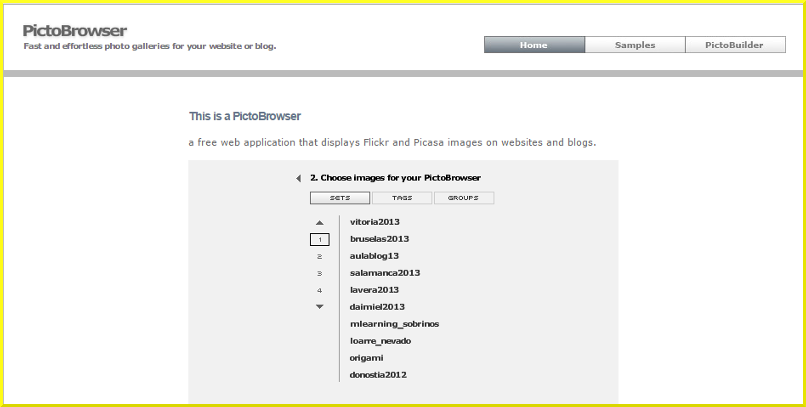
Task: Go to page 3 of the sets list
Action: pos(319,273)
